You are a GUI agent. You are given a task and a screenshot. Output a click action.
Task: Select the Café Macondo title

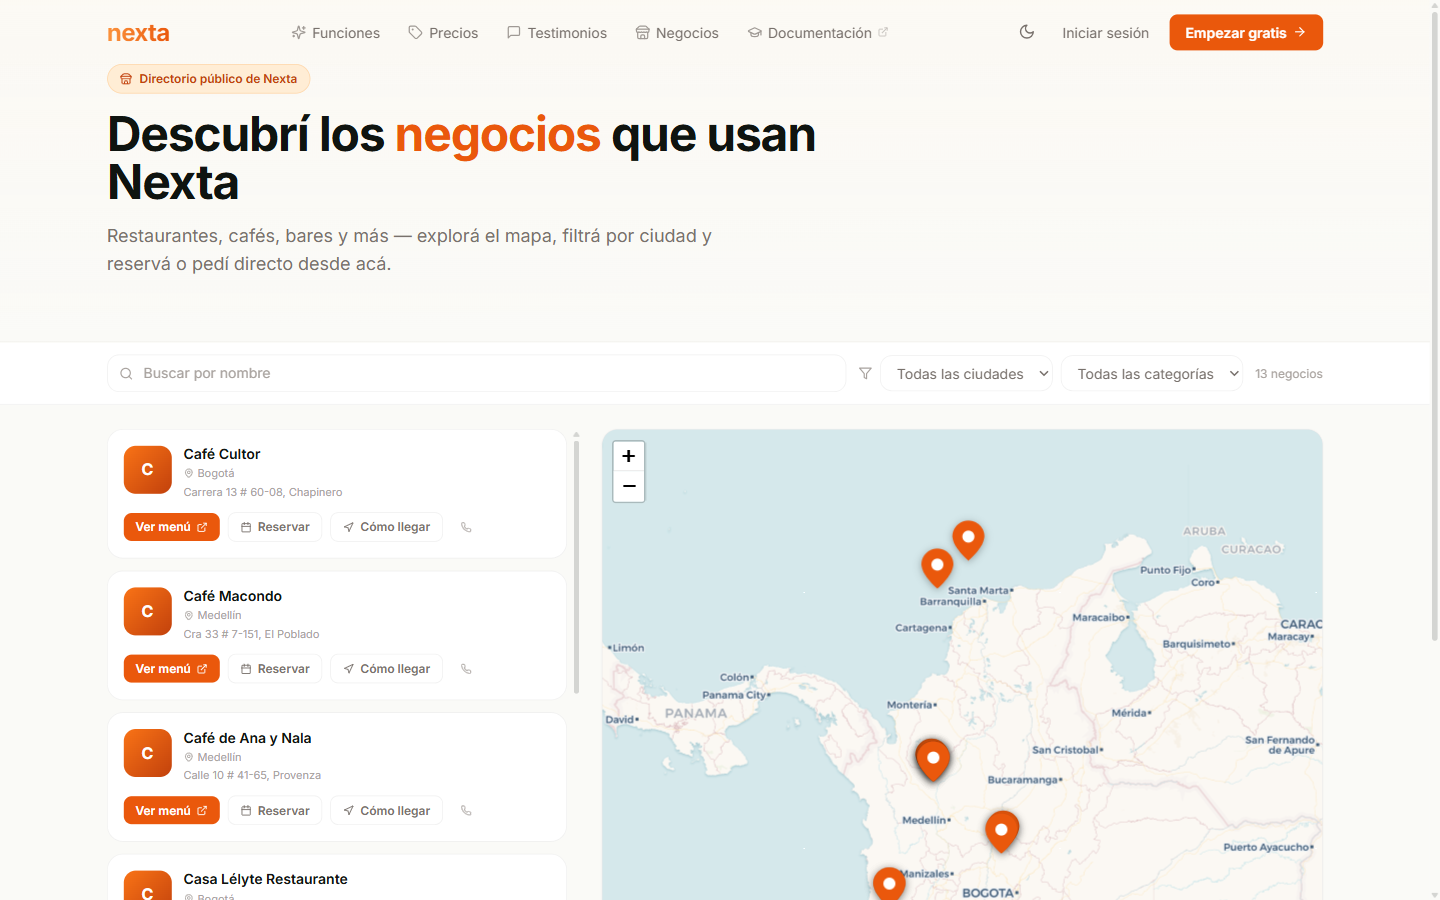tap(233, 596)
